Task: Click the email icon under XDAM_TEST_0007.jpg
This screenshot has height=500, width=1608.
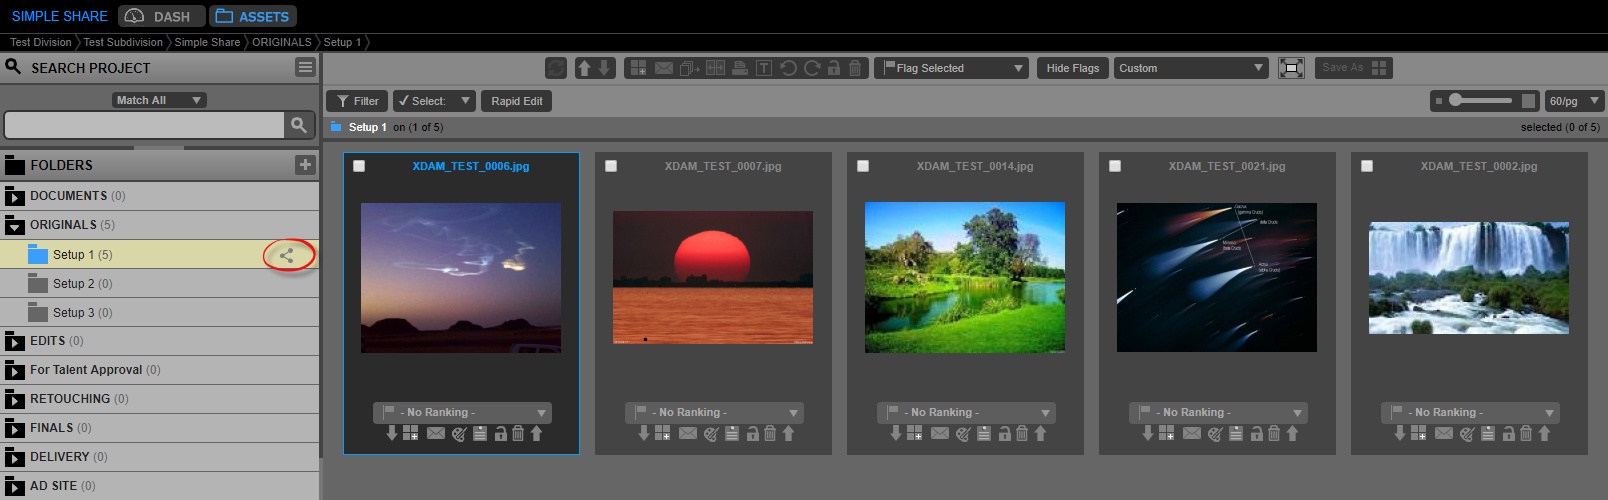Action: click(688, 434)
